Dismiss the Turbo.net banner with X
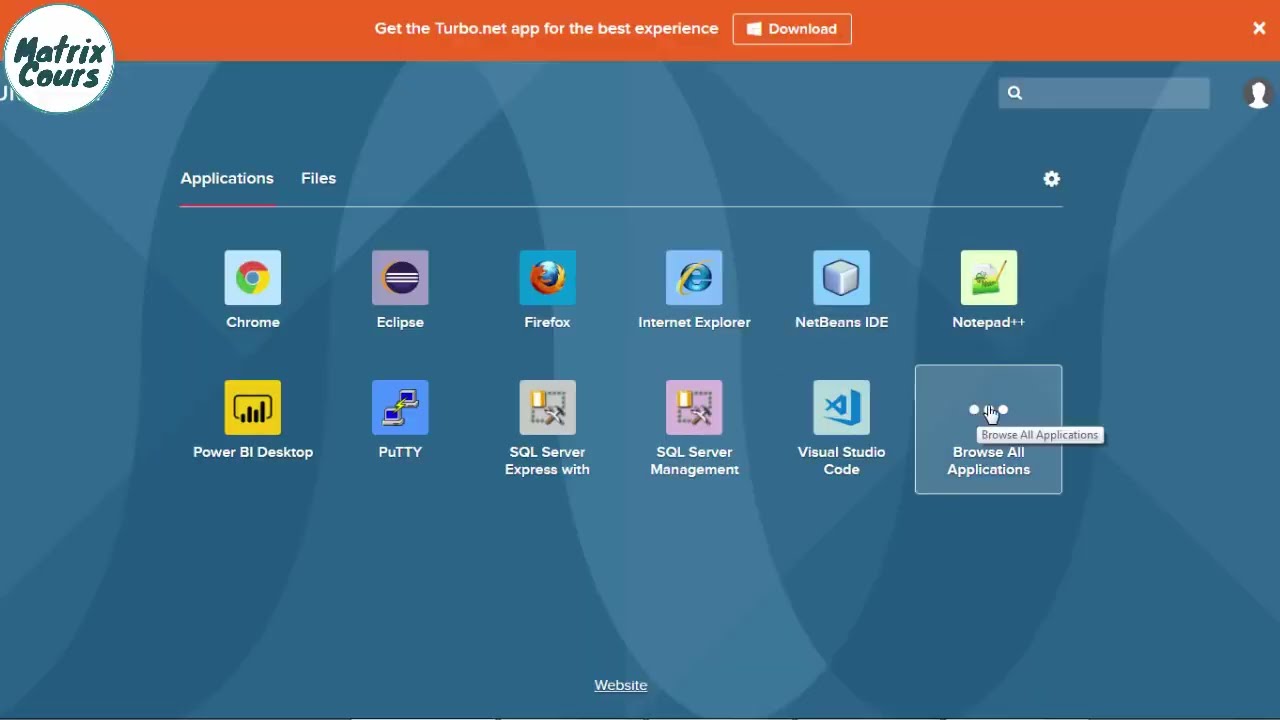Image resolution: width=1280 pixels, height=720 pixels. tap(1259, 29)
